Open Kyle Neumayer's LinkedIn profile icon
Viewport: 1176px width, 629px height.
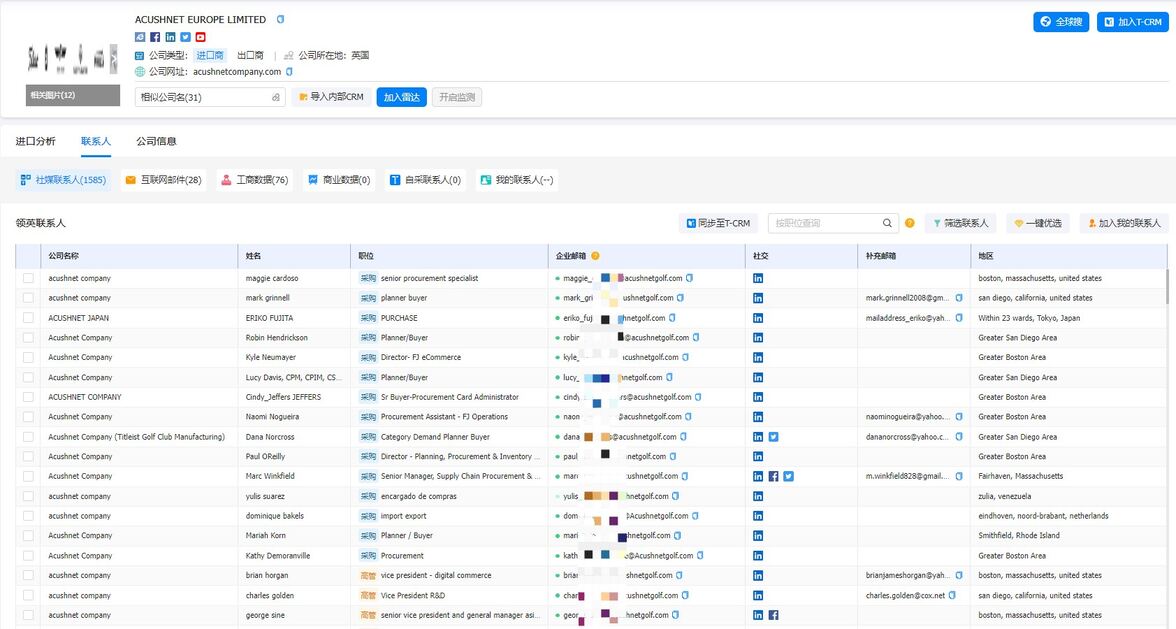pos(758,358)
